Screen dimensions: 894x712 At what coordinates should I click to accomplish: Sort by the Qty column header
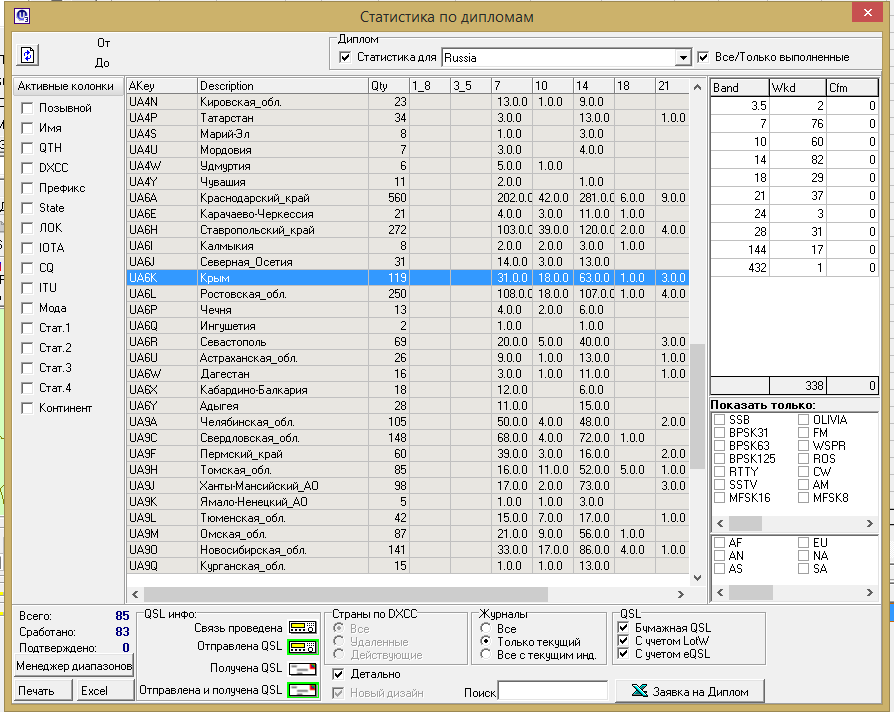(x=388, y=87)
